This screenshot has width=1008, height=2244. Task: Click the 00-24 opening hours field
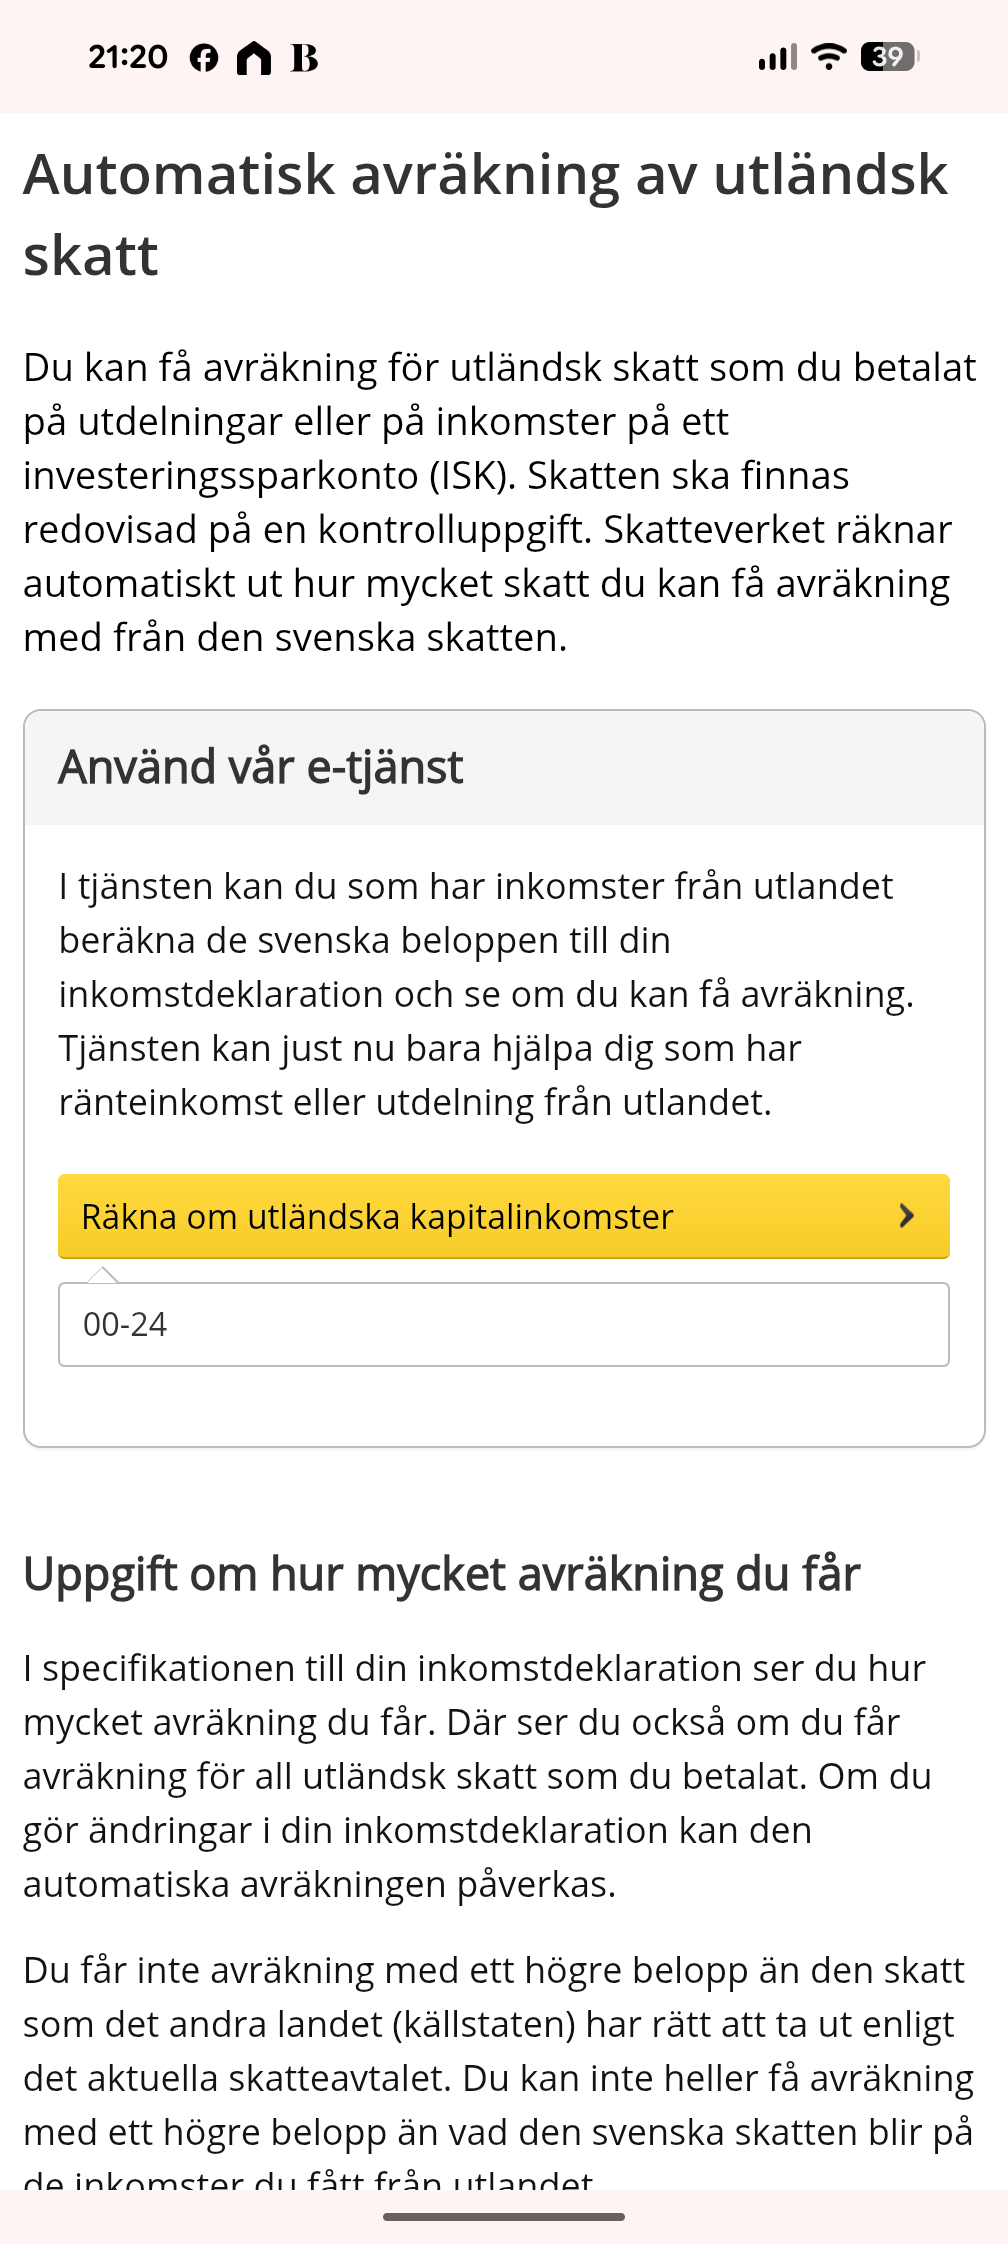click(x=503, y=1324)
